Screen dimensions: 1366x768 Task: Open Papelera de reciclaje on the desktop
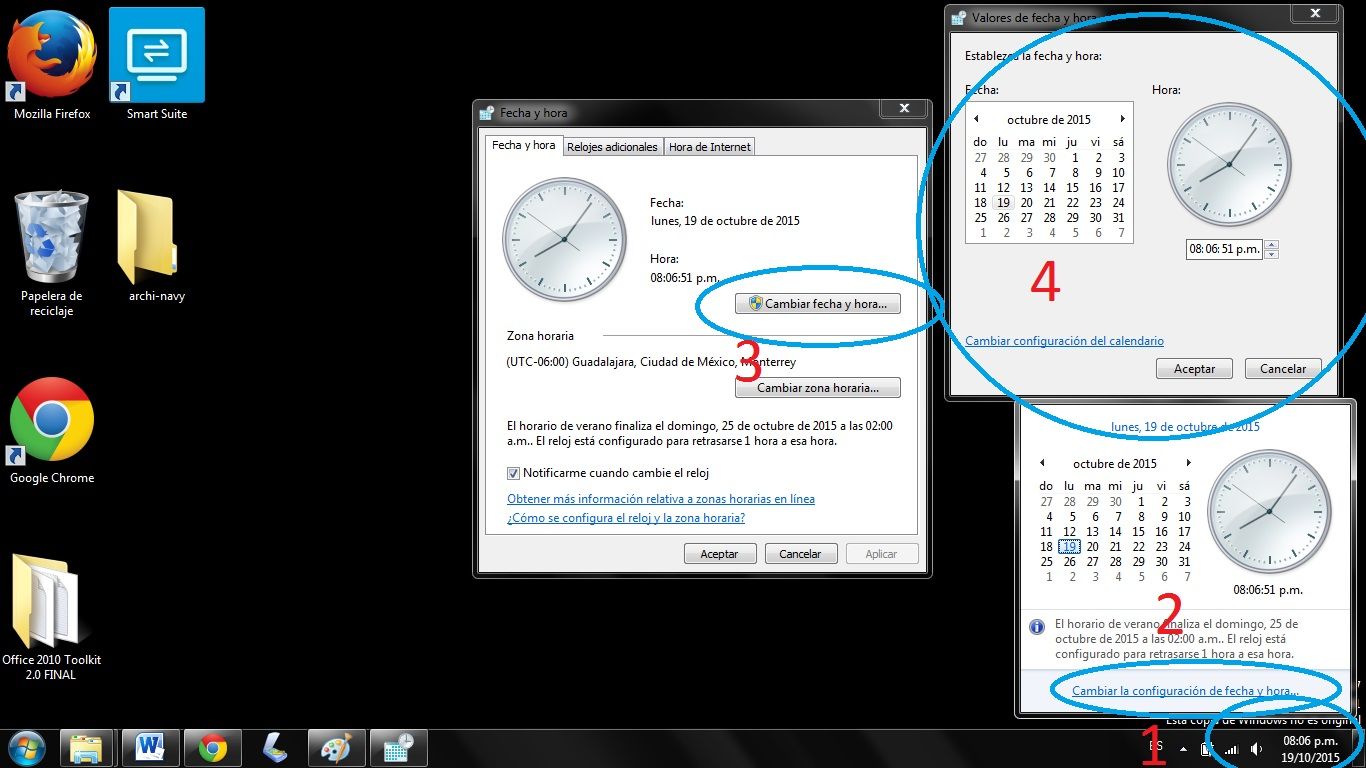(x=51, y=253)
